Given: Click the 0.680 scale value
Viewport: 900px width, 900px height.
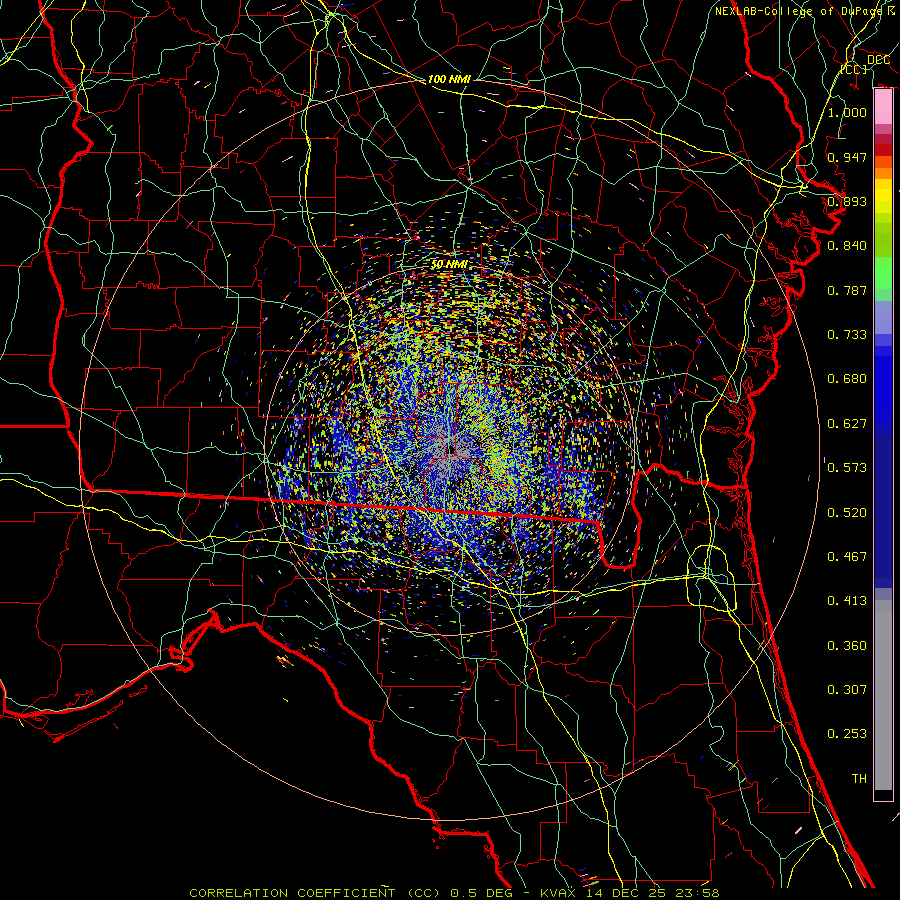Looking at the screenshot, I should [x=847, y=379].
